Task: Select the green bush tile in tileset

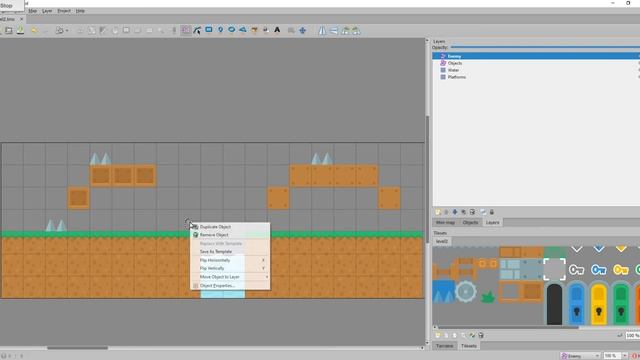Action: coord(488,297)
